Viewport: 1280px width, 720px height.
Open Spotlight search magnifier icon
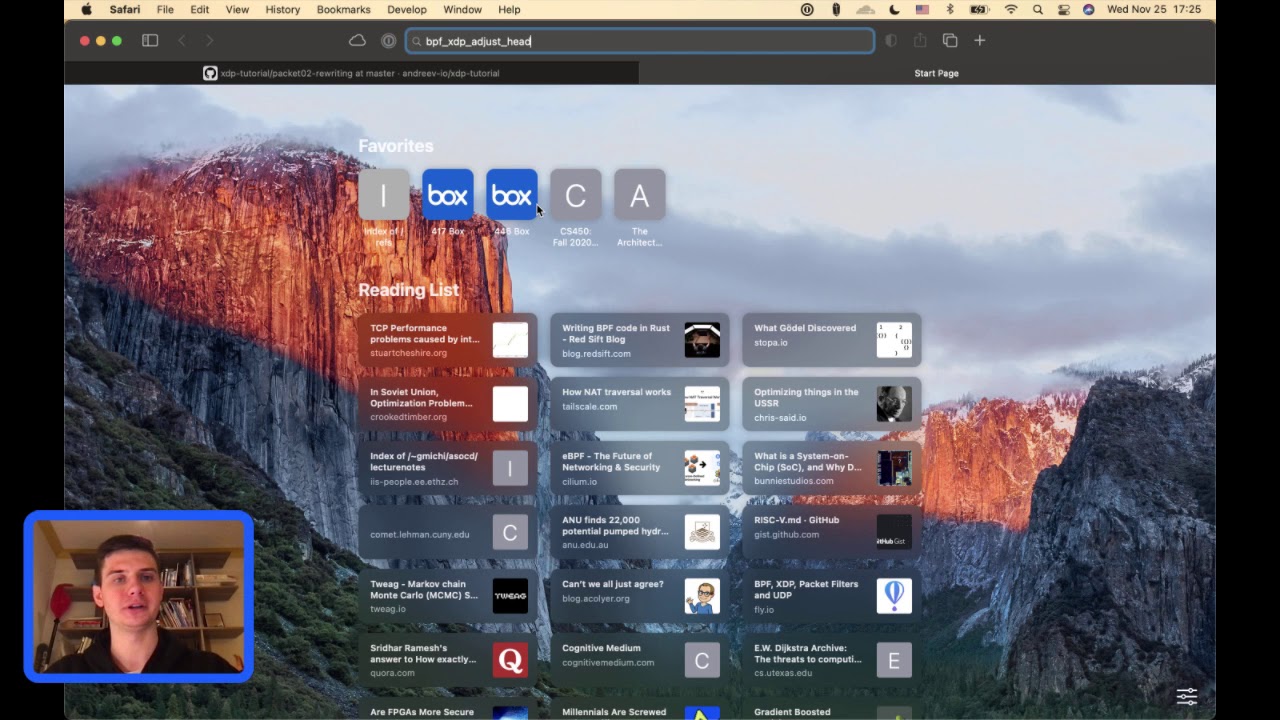[x=1038, y=9]
